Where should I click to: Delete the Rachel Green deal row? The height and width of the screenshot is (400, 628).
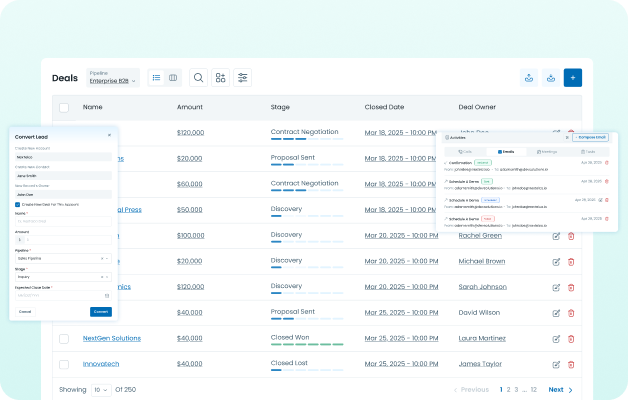(571, 236)
